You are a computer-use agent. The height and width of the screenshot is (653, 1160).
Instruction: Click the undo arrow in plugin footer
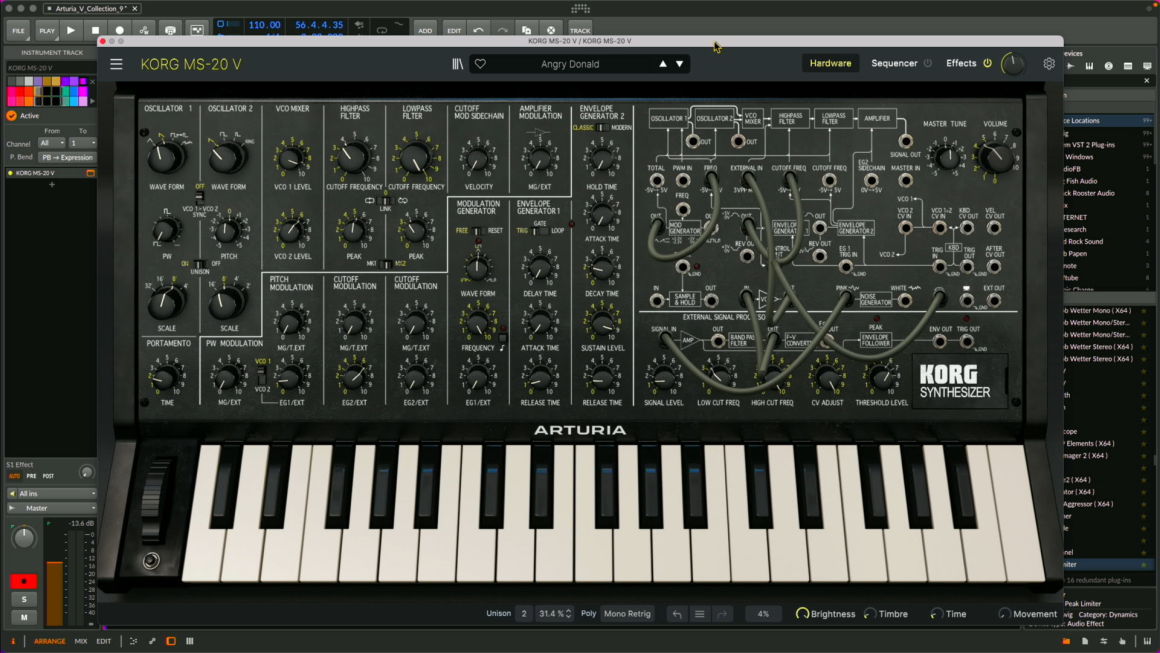tap(677, 614)
